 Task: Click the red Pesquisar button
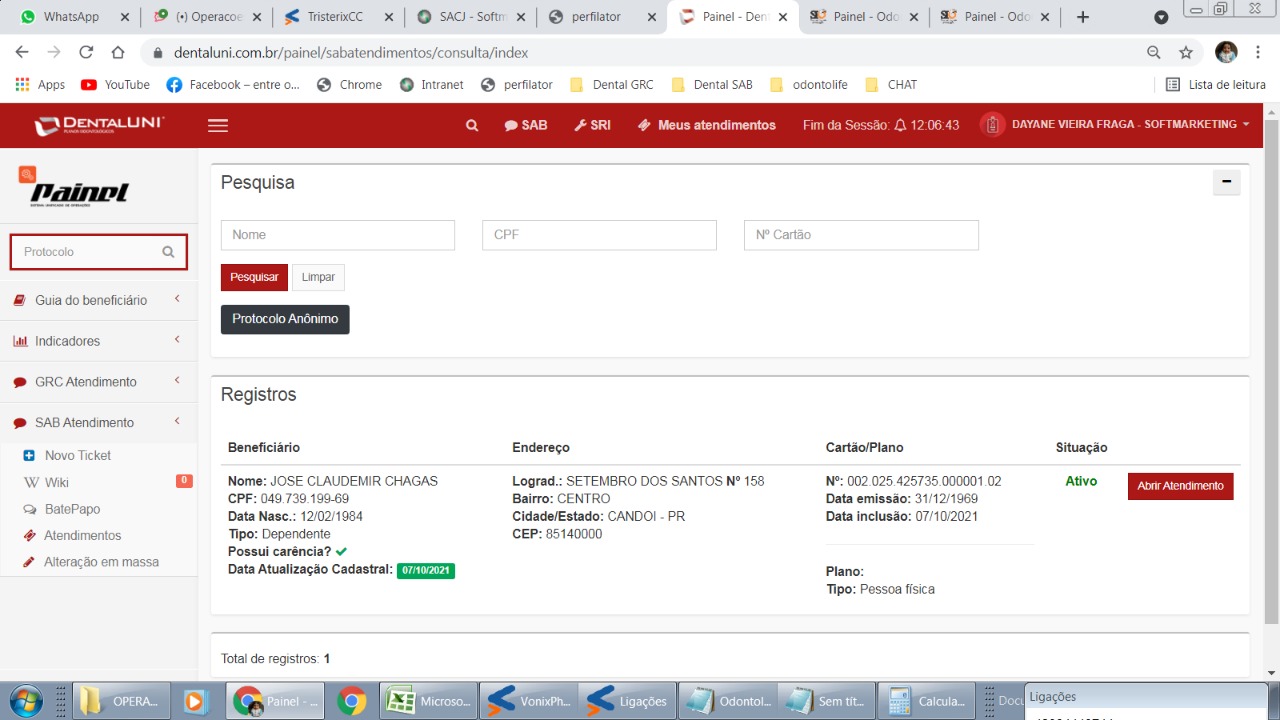[254, 277]
